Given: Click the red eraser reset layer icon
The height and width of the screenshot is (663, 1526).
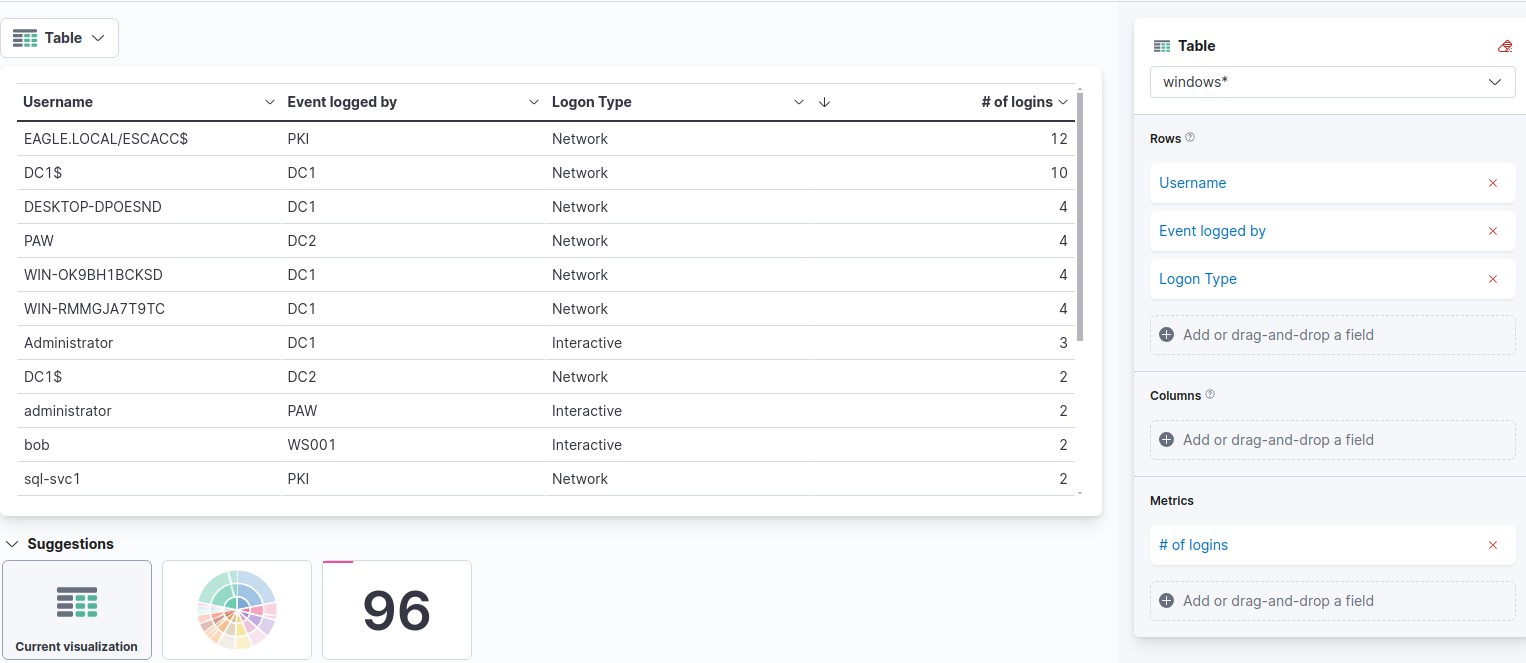Looking at the screenshot, I should 1505,46.
